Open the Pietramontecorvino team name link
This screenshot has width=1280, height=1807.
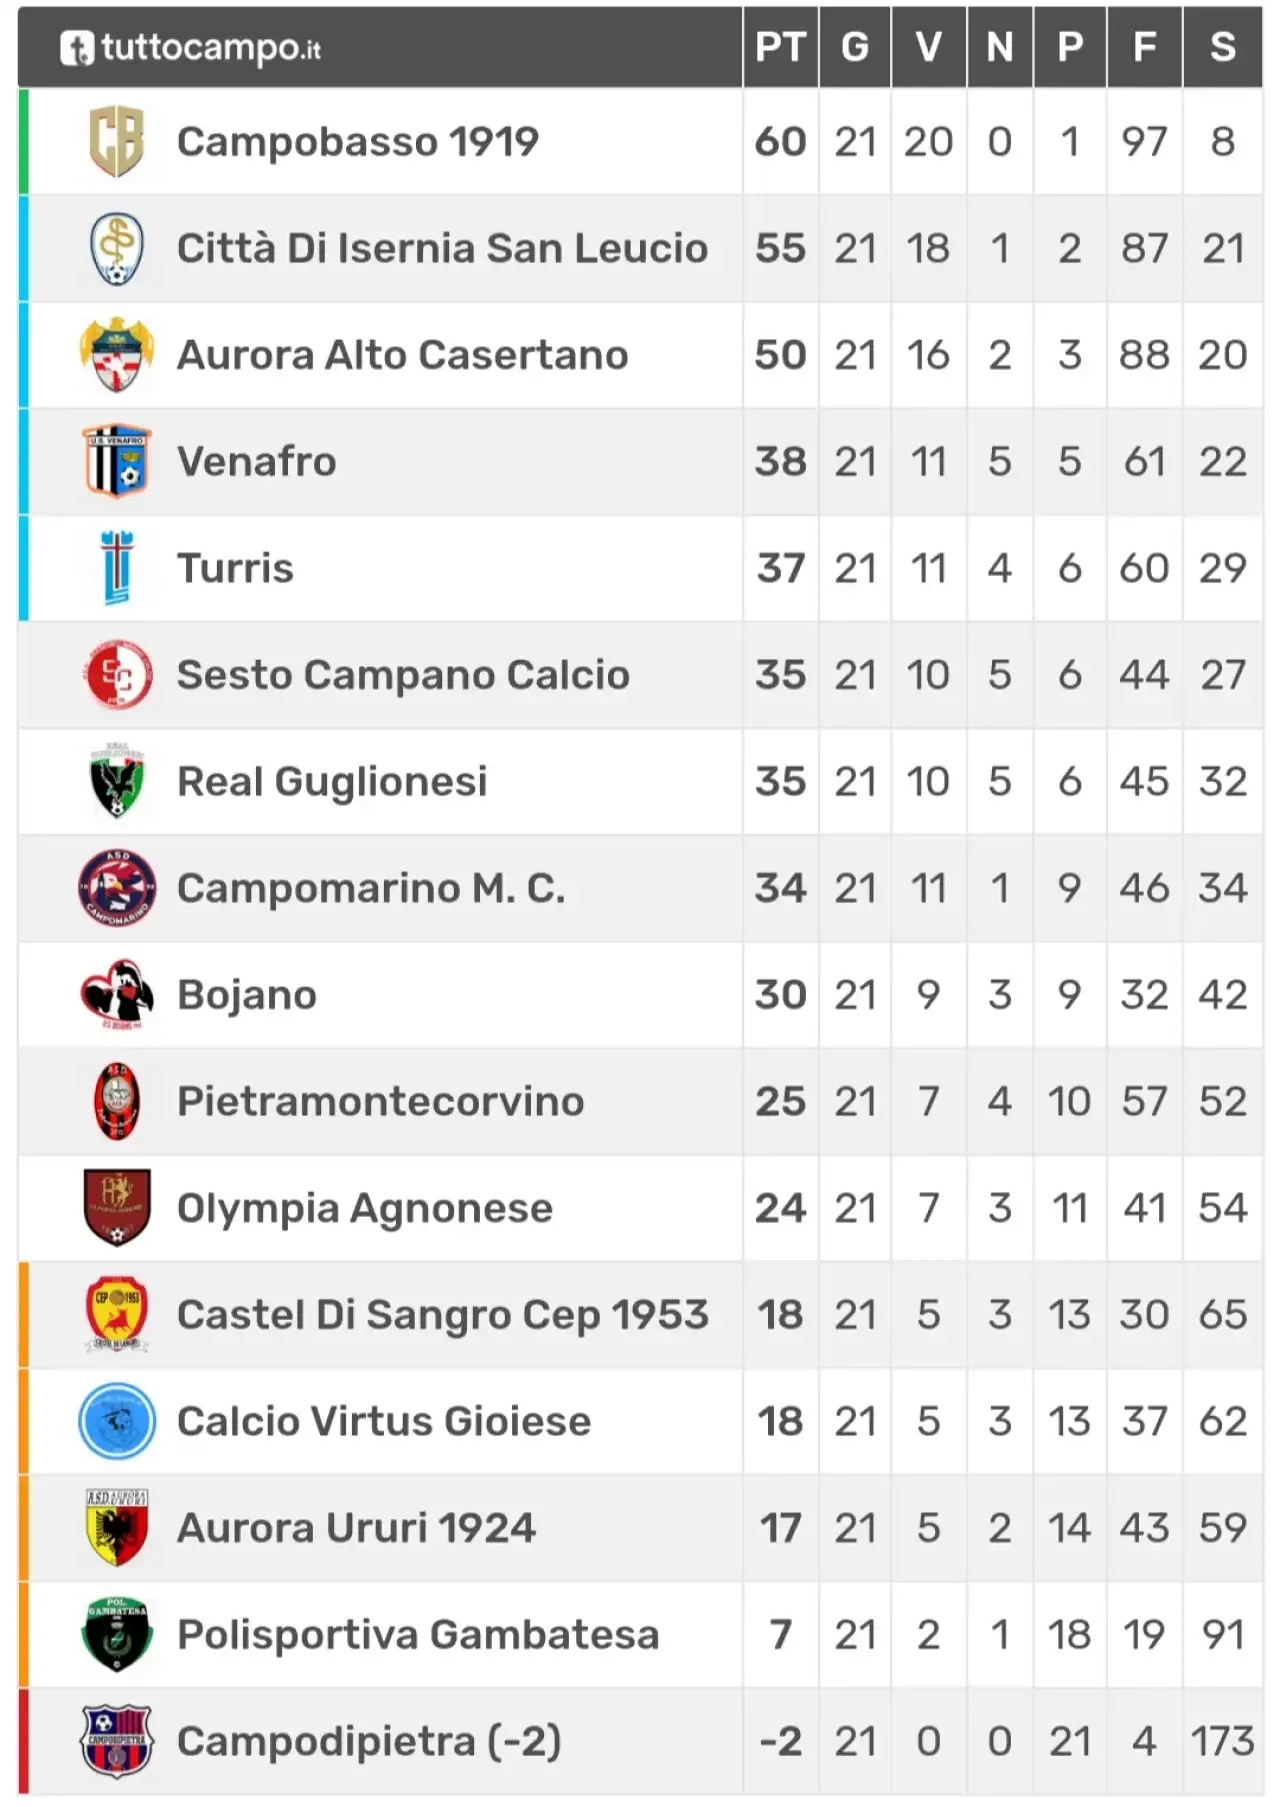380,1101
